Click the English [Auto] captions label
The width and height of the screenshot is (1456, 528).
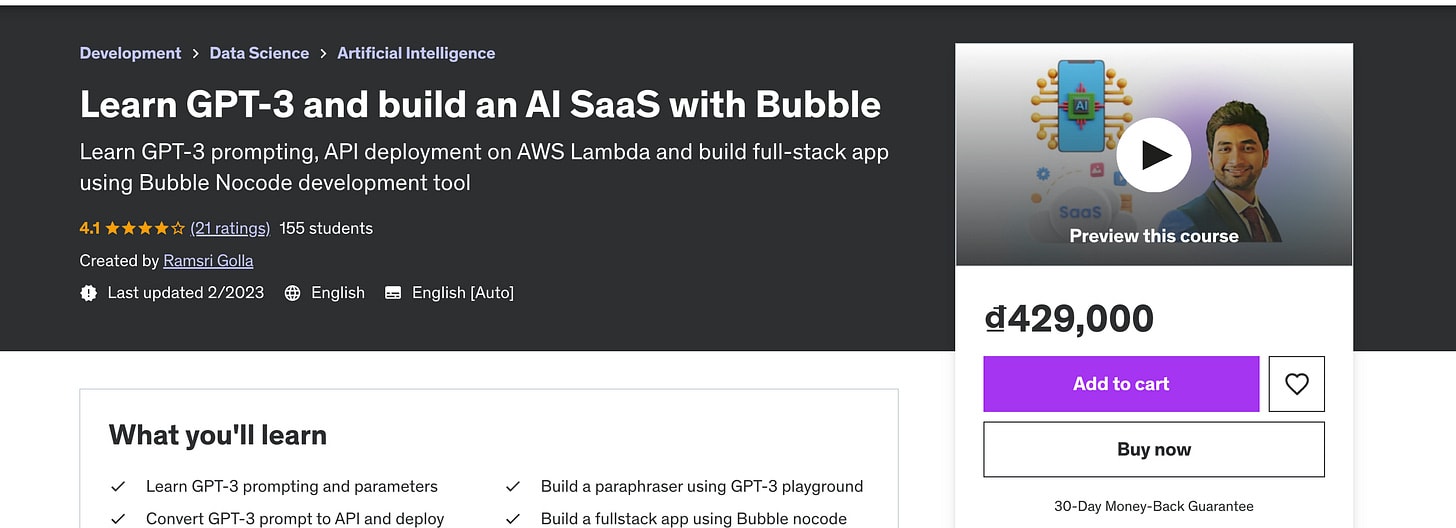tap(463, 293)
